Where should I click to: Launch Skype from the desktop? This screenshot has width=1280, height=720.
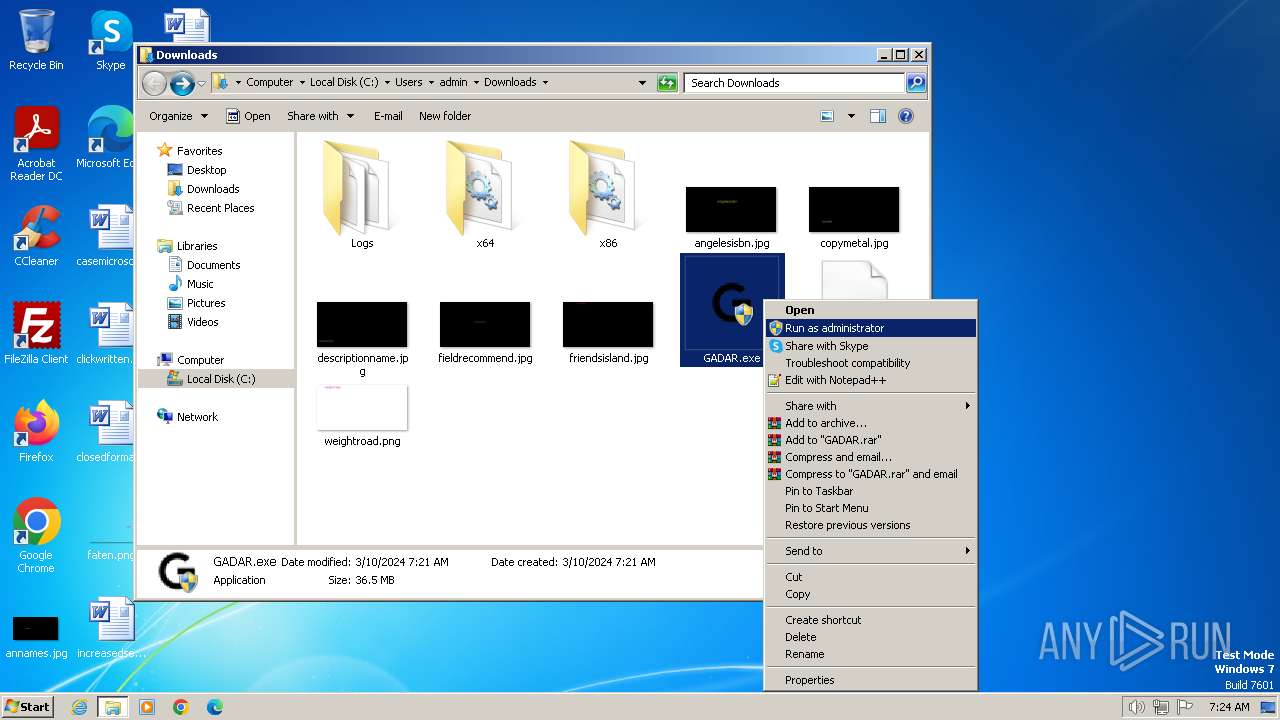pyautogui.click(x=110, y=40)
